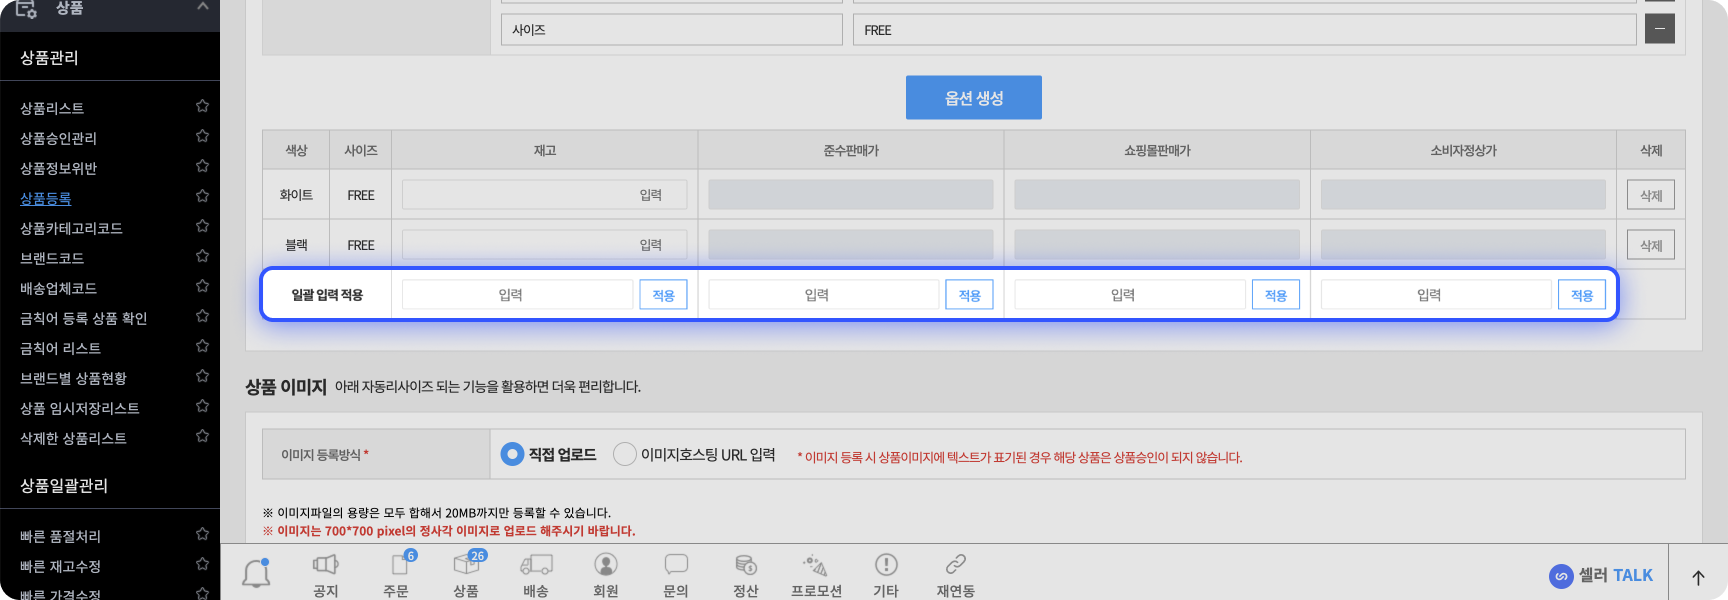Image resolution: width=1728 pixels, height=600 pixels.
Task: Open the 회원 members icon
Action: 606,566
